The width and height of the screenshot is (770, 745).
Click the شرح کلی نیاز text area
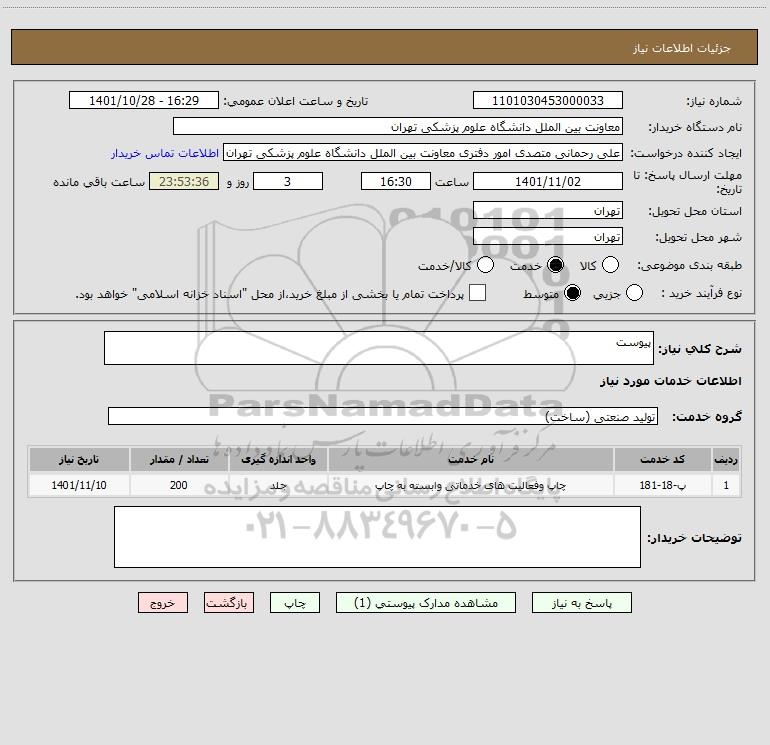(x=379, y=348)
